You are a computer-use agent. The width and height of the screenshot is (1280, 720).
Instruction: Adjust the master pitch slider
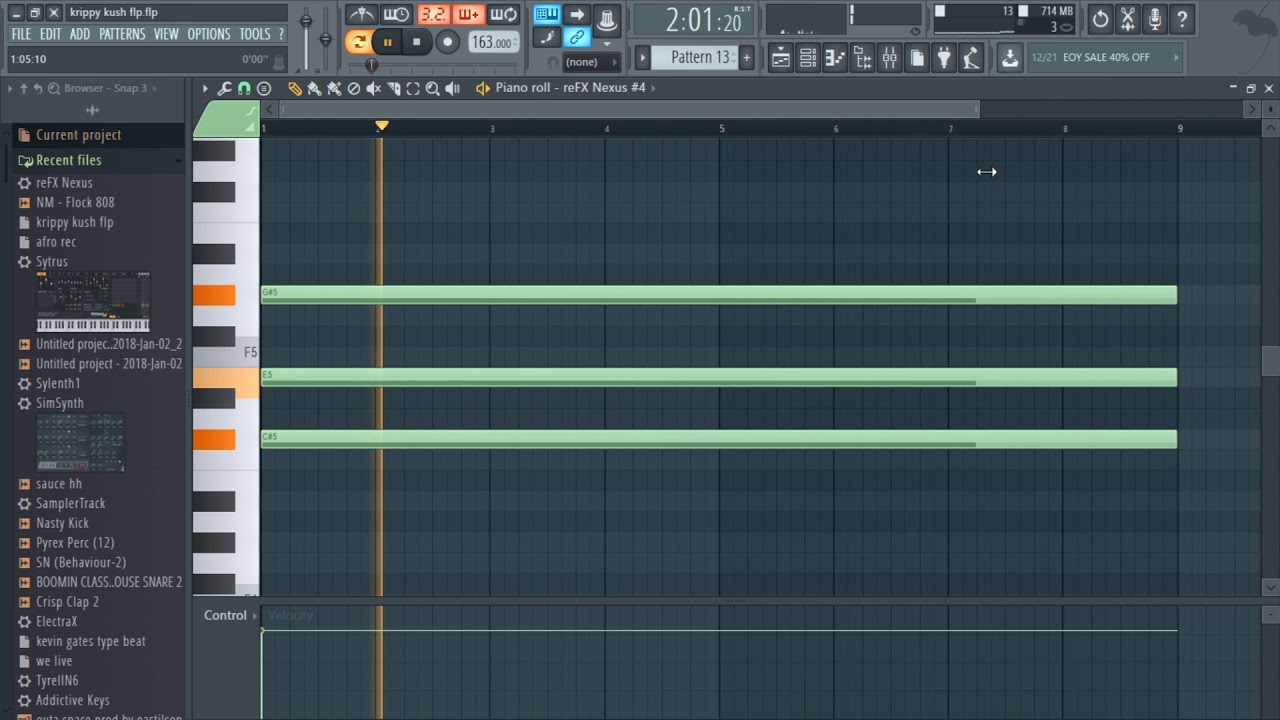325,40
